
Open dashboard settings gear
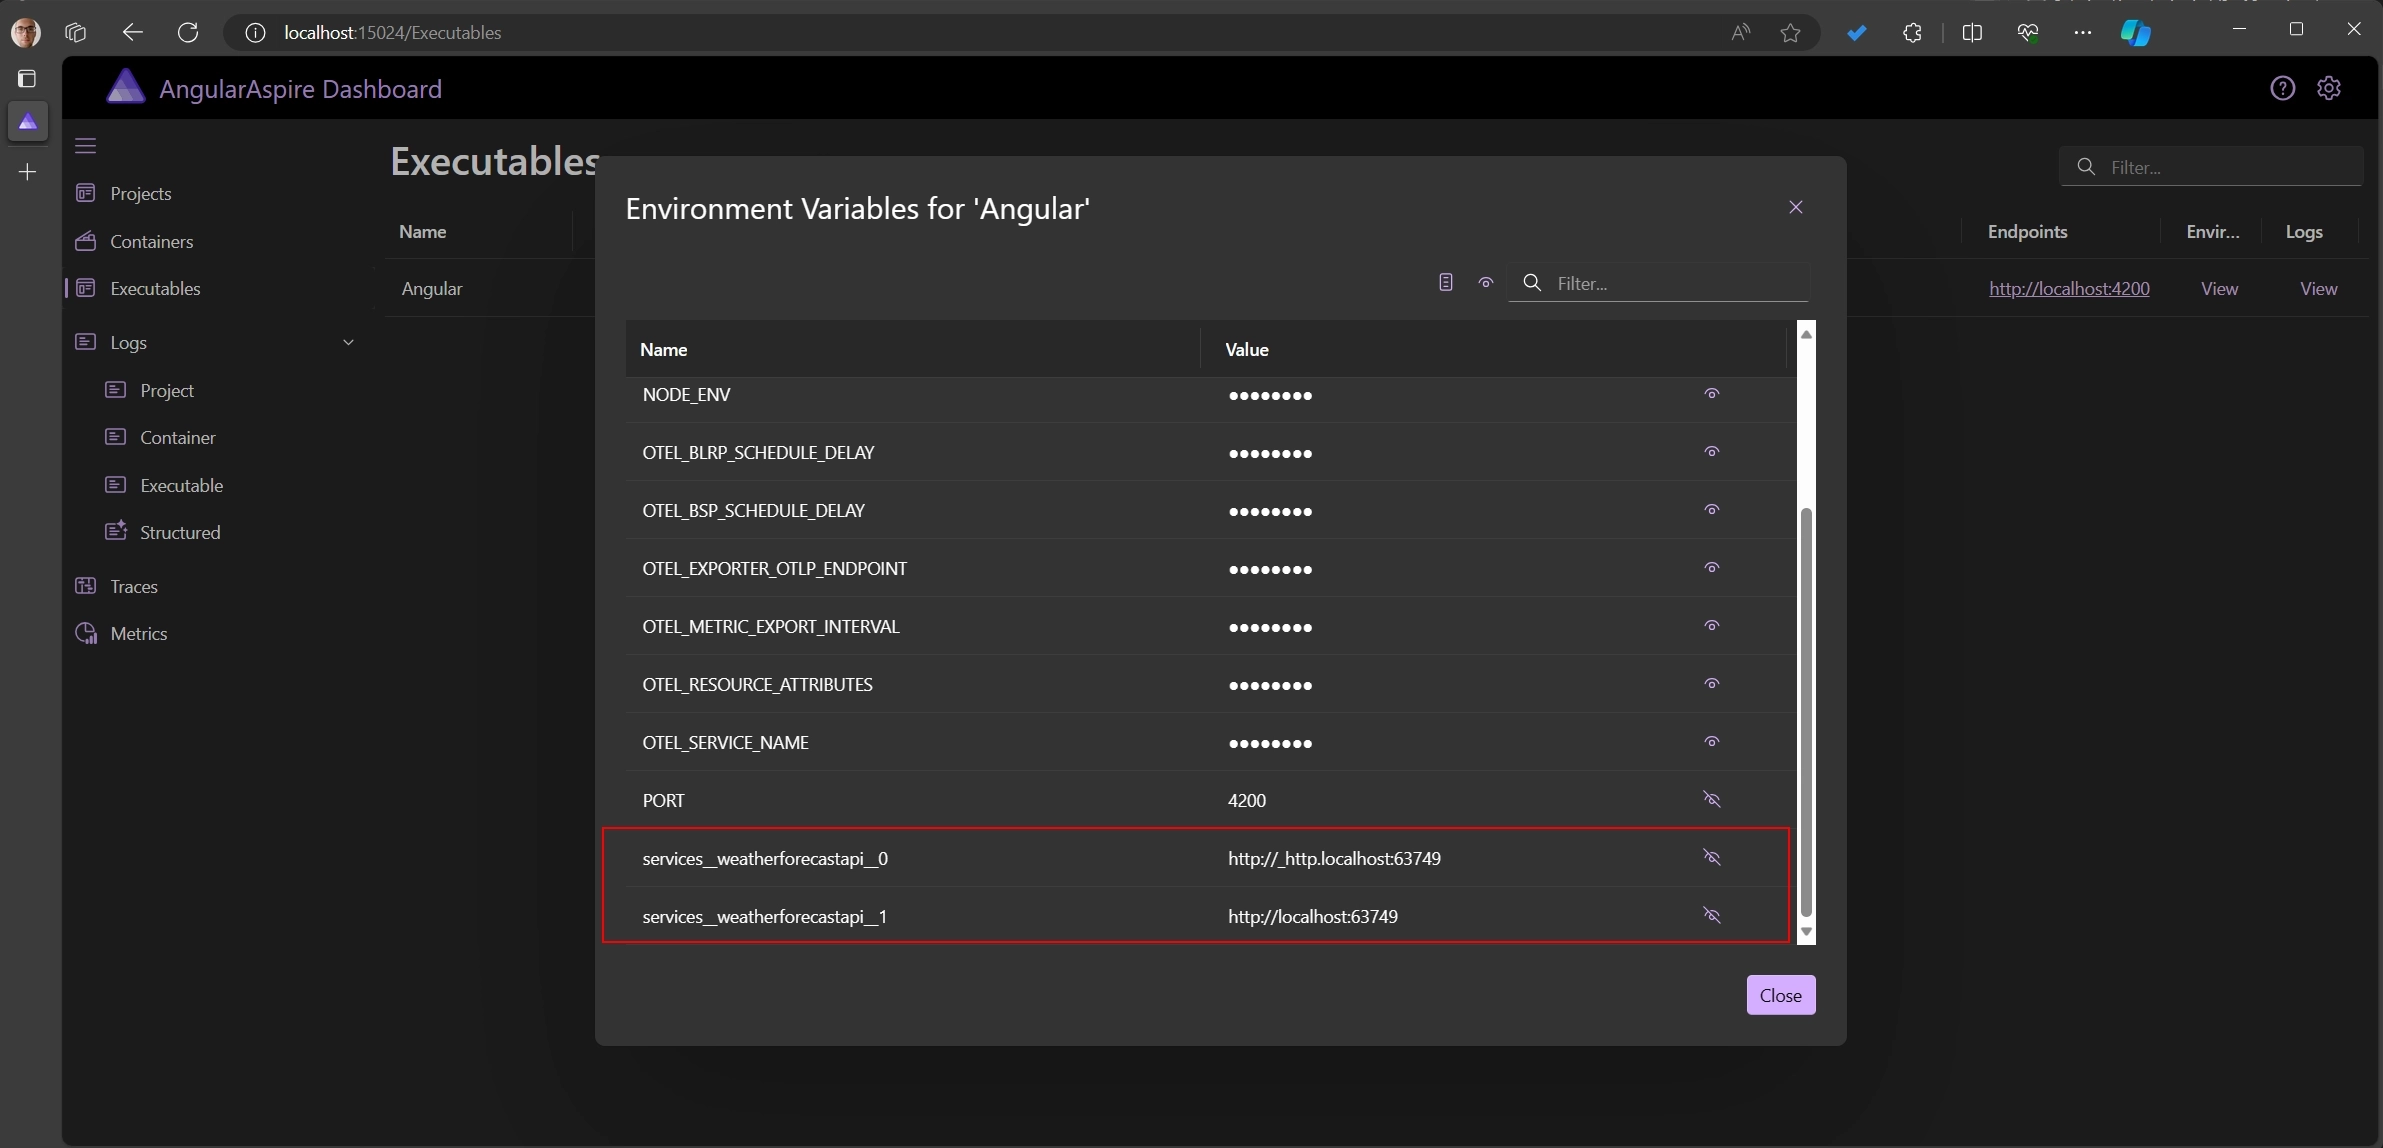(2329, 88)
